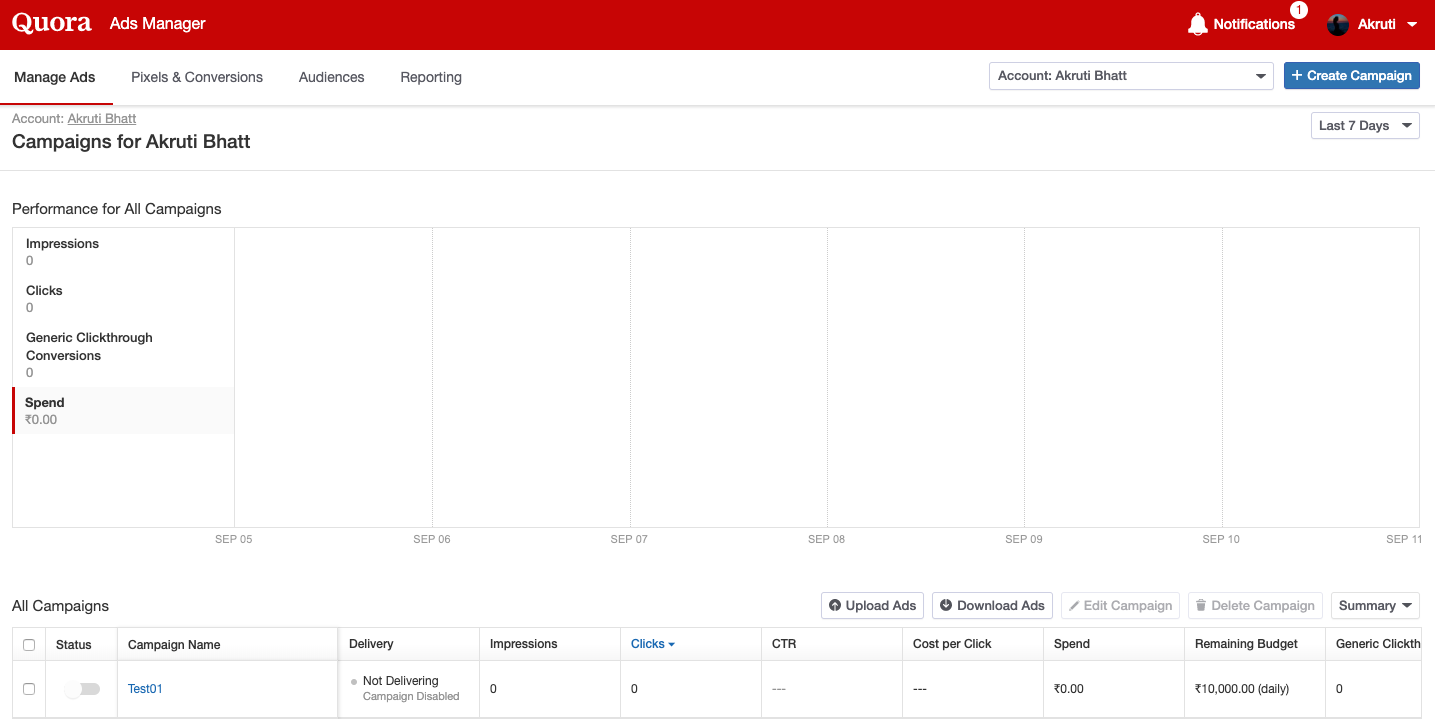1435x719 pixels.
Task: Open the Test01 campaign link
Action: pos(145,689)
